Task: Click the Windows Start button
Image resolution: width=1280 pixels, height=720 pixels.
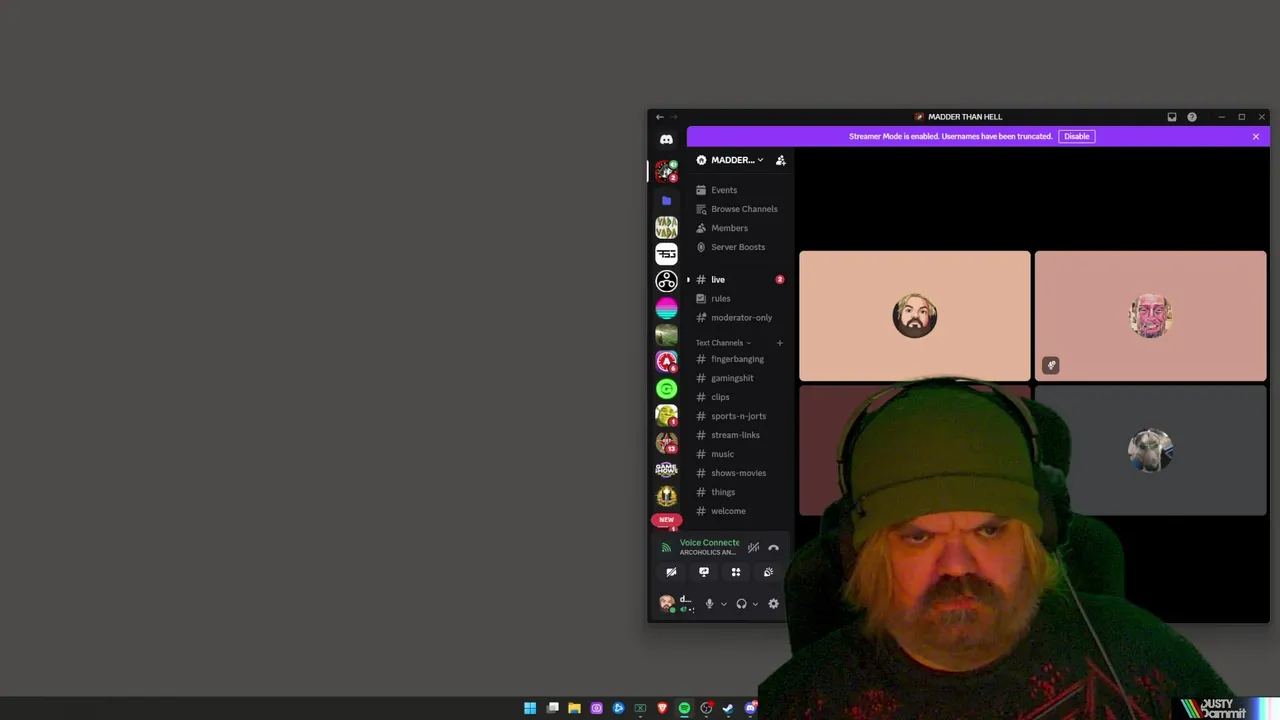Action: (530, 708)
